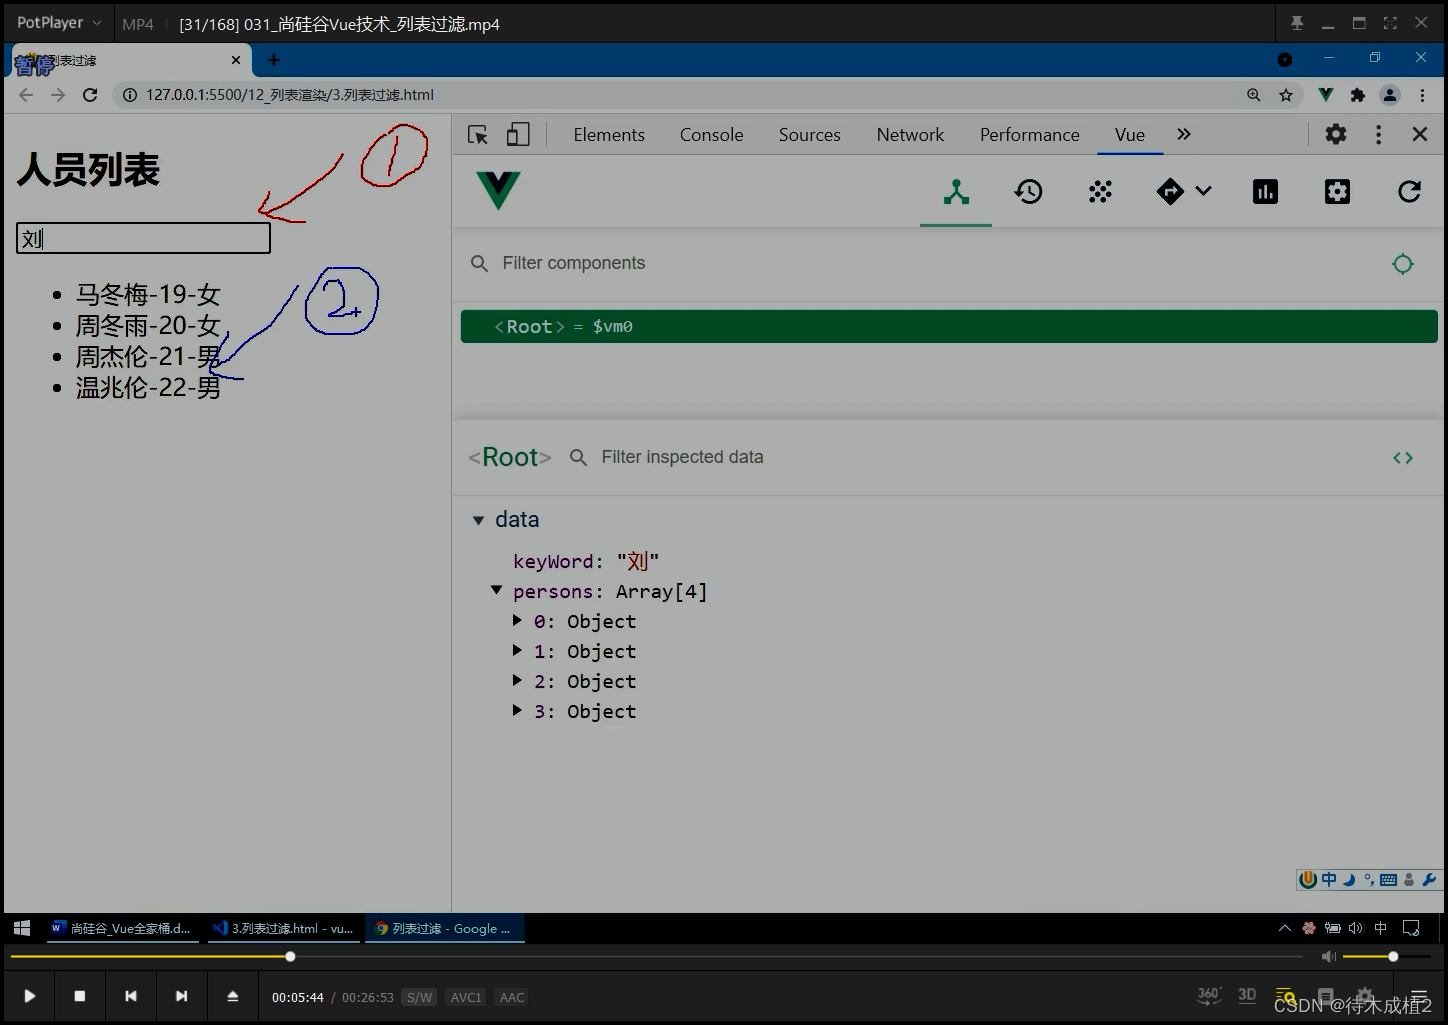Viewport: 1448px width, 1025px height.
Task: Mute PotPlayer with the speaker icon
Action: 1328,957
